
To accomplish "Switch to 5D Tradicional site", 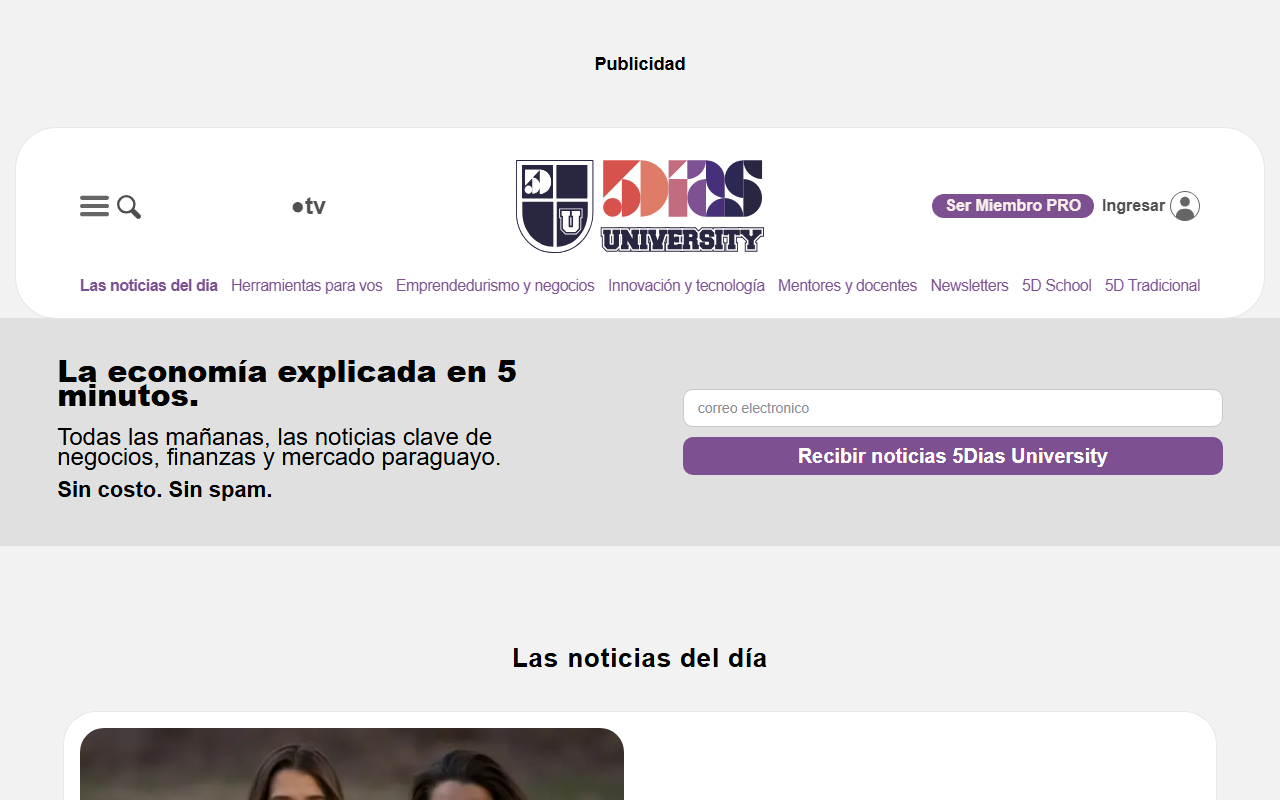I will 1152,285.
